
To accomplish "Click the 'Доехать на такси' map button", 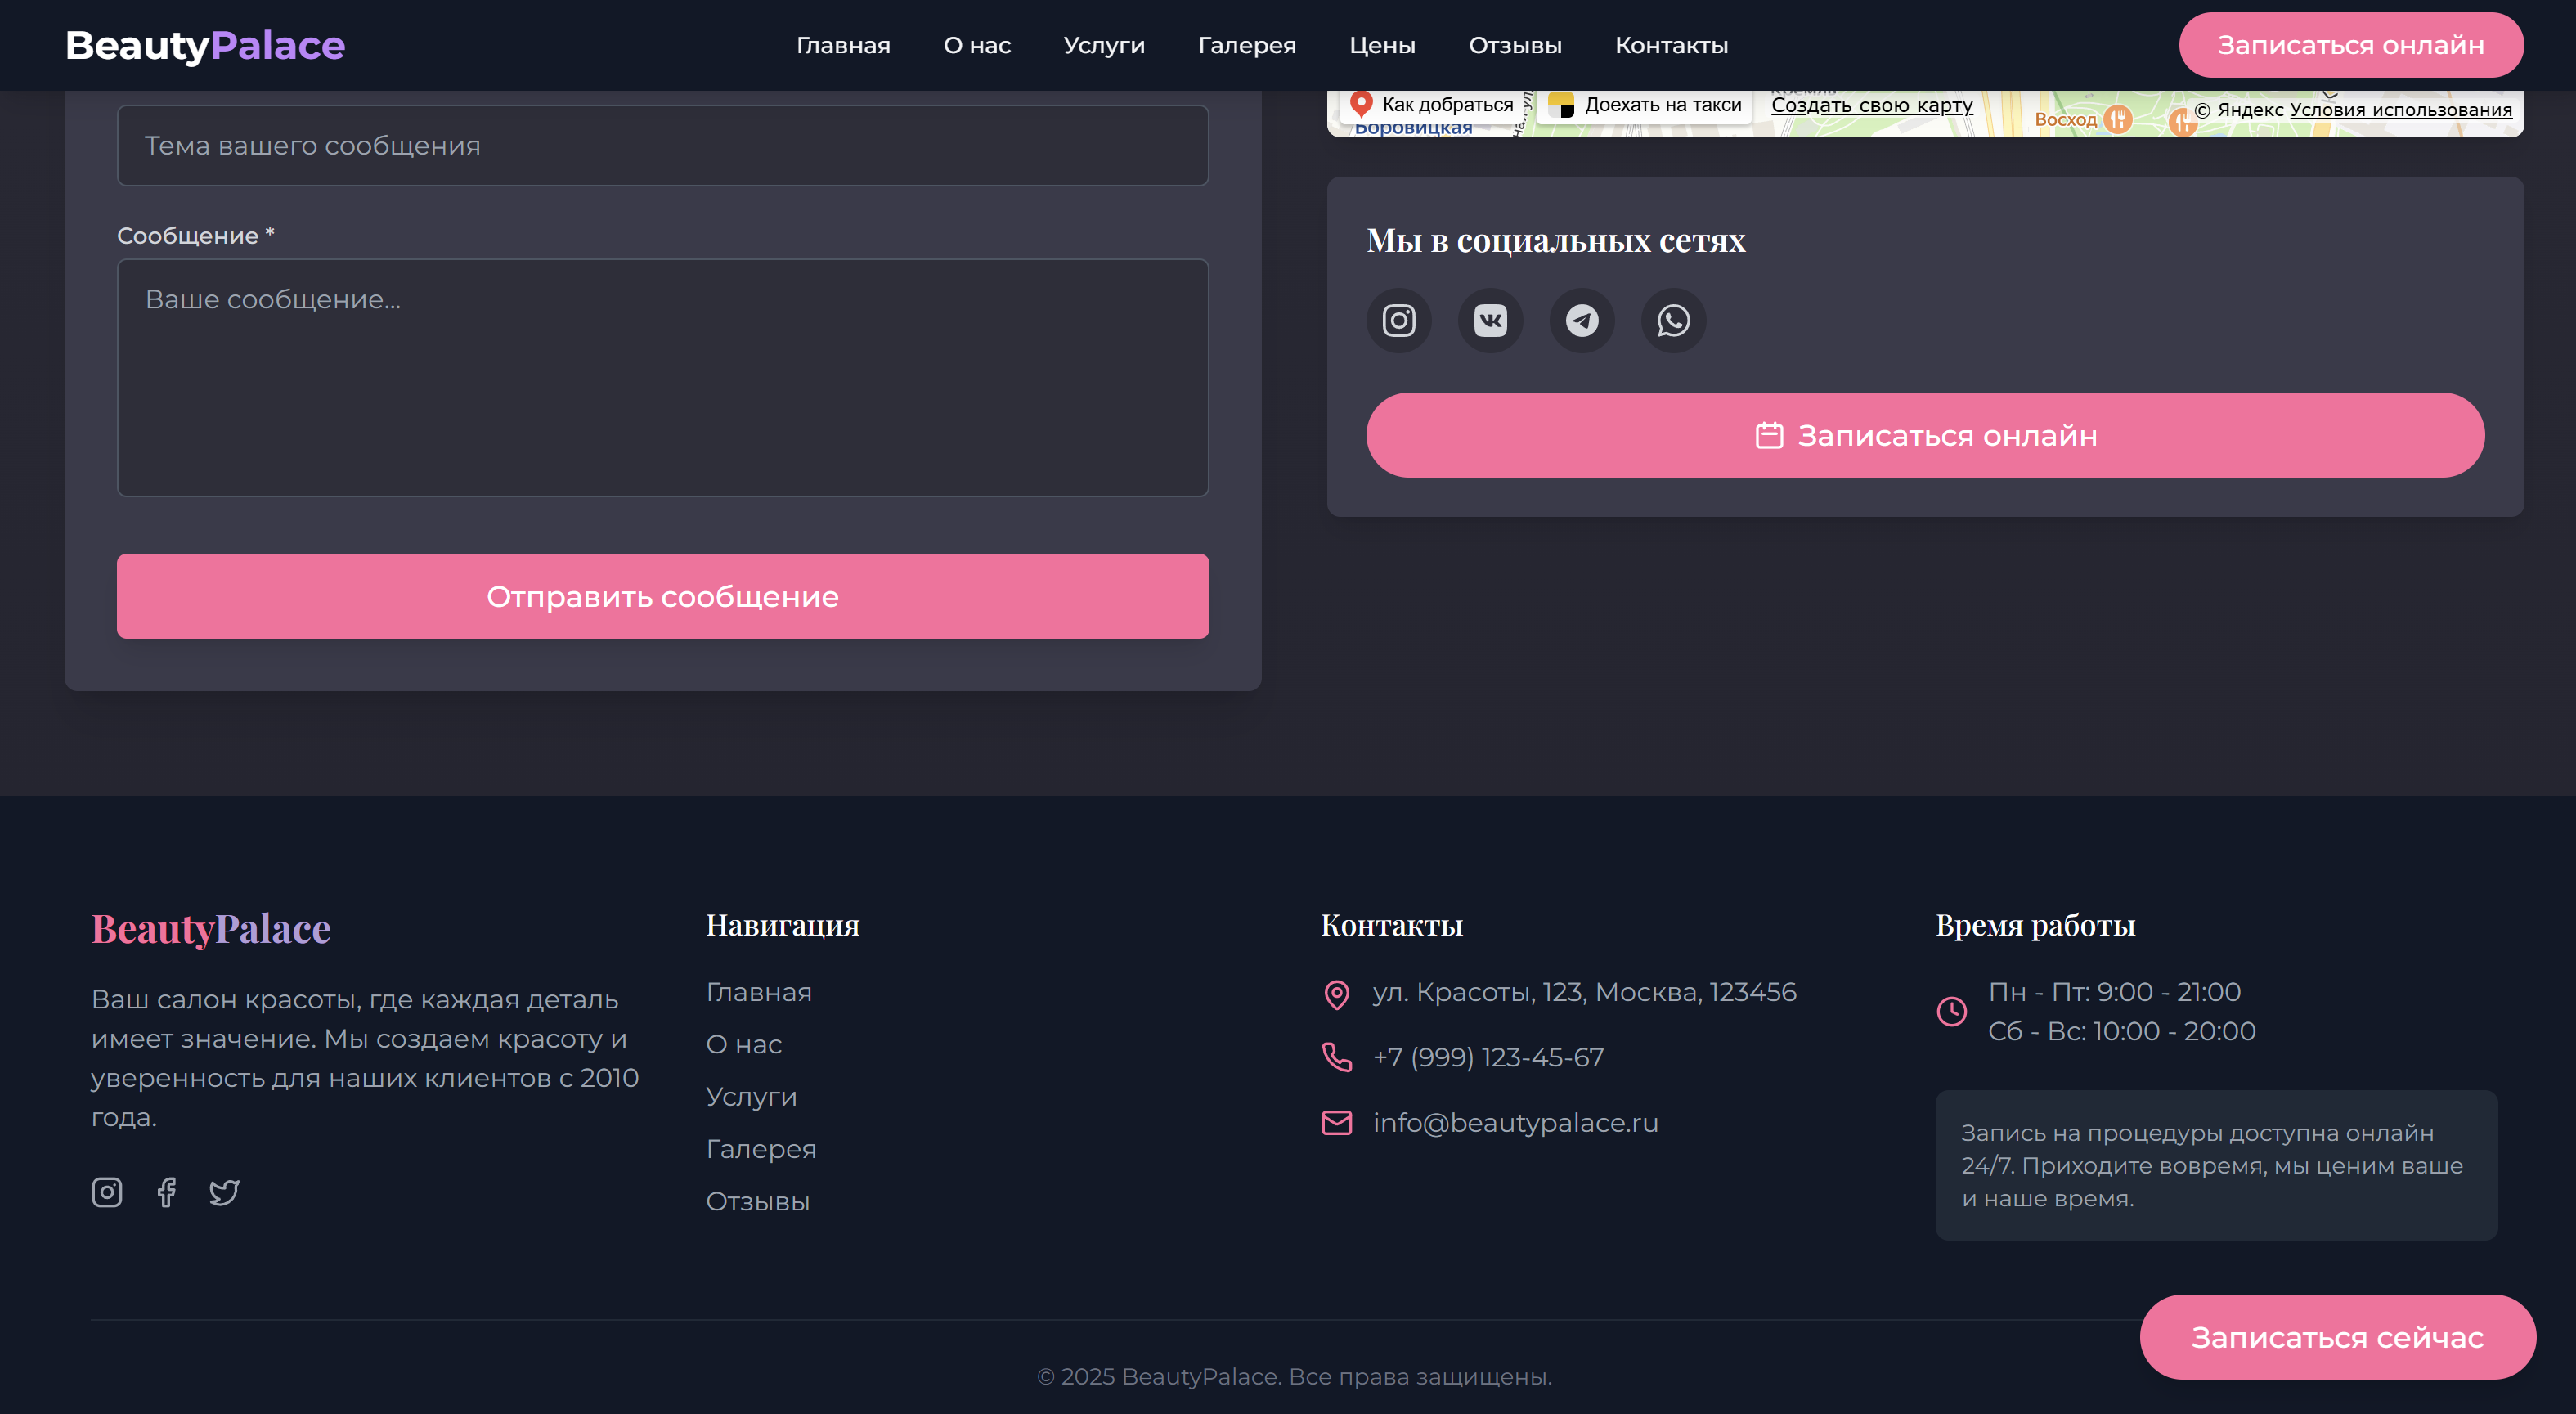I will (1645, 105).
